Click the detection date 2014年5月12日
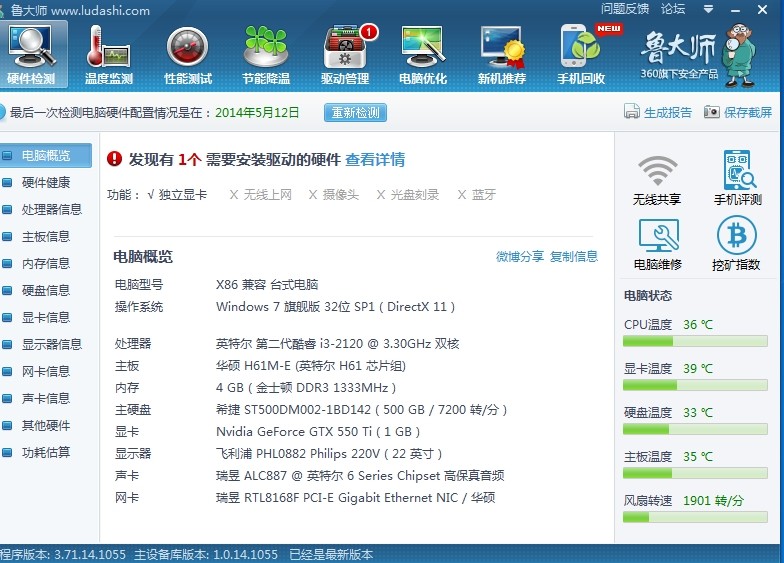This screenshot has height=563, width=784. tap(257, 112)
